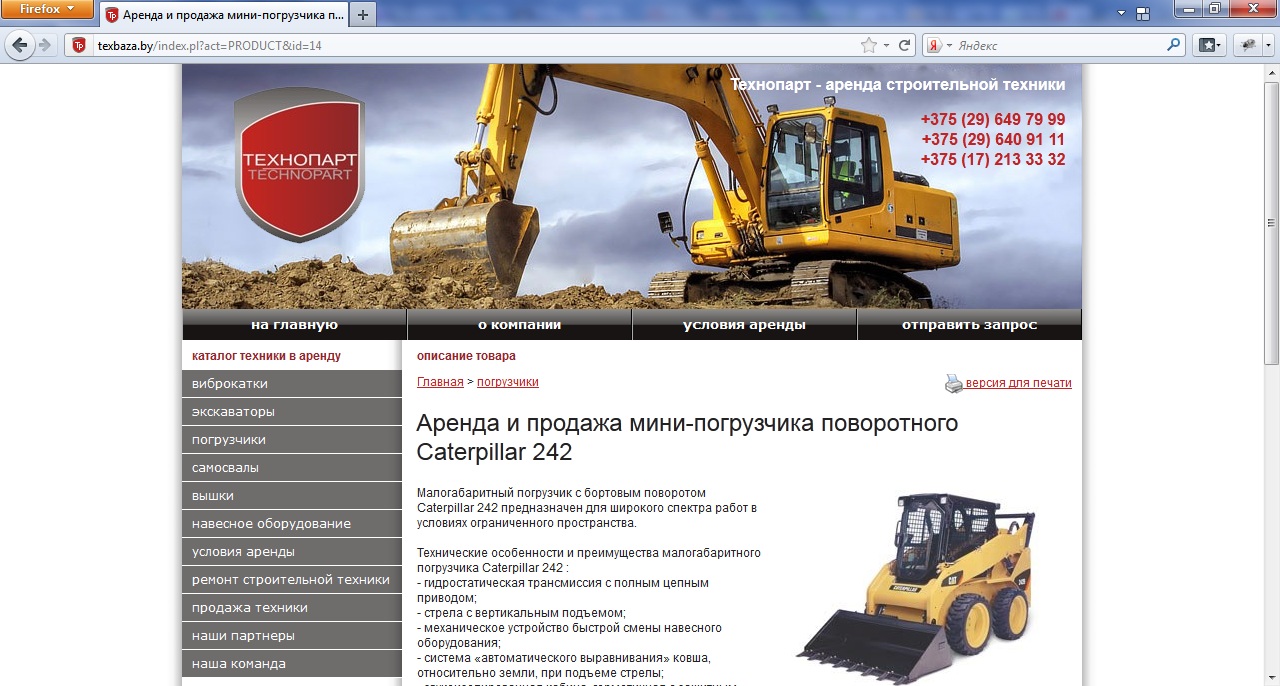Screen dimensions: 1280x686
Task: Go back with the browser back arrow
Action: (x=20, y=45)
